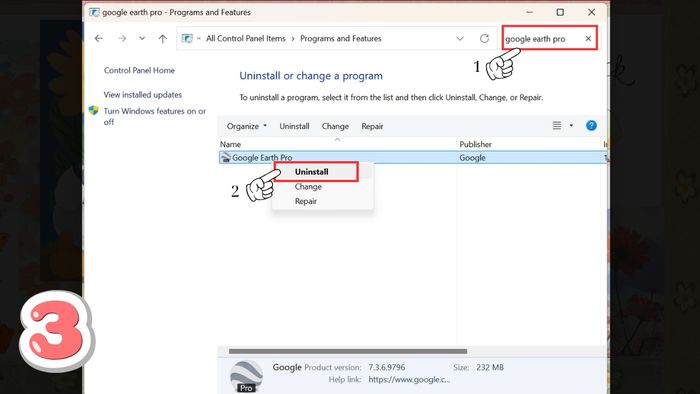Click the shield icon beside Windows features

93,110
